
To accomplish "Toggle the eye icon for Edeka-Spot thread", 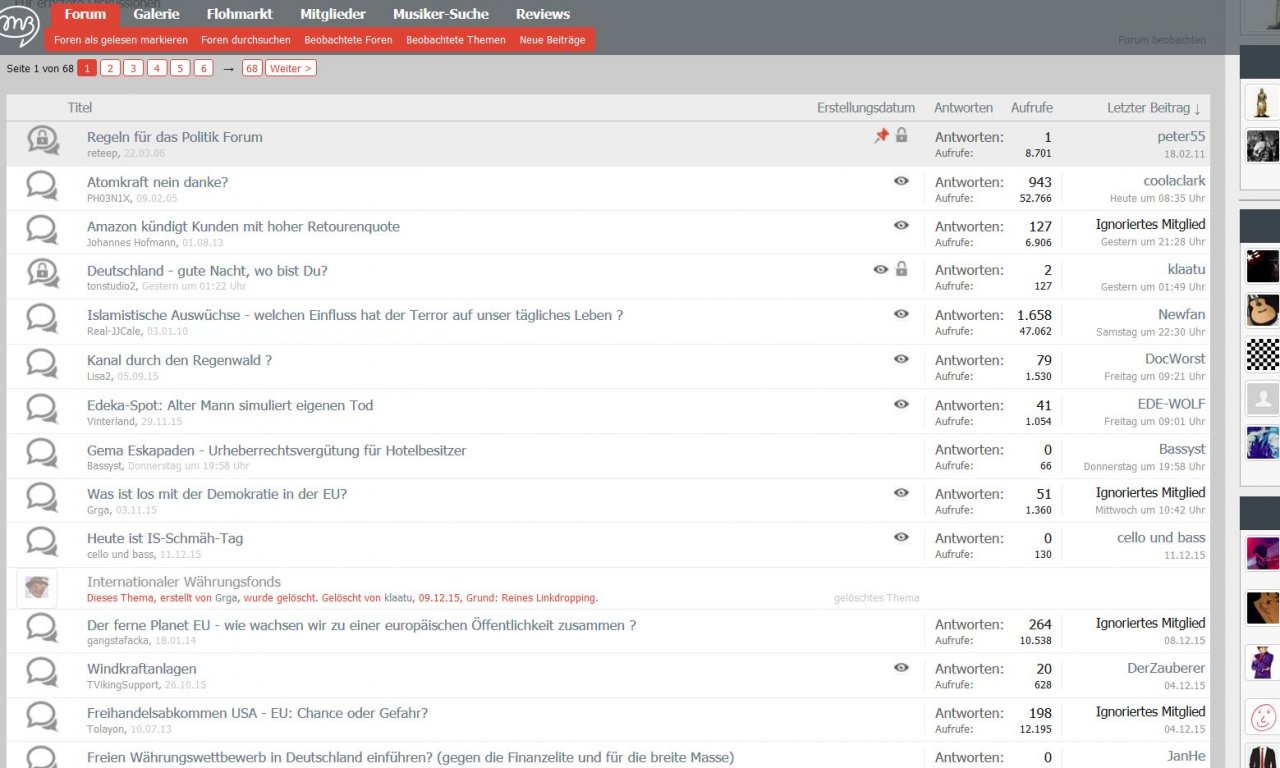I will click(901, 404).
